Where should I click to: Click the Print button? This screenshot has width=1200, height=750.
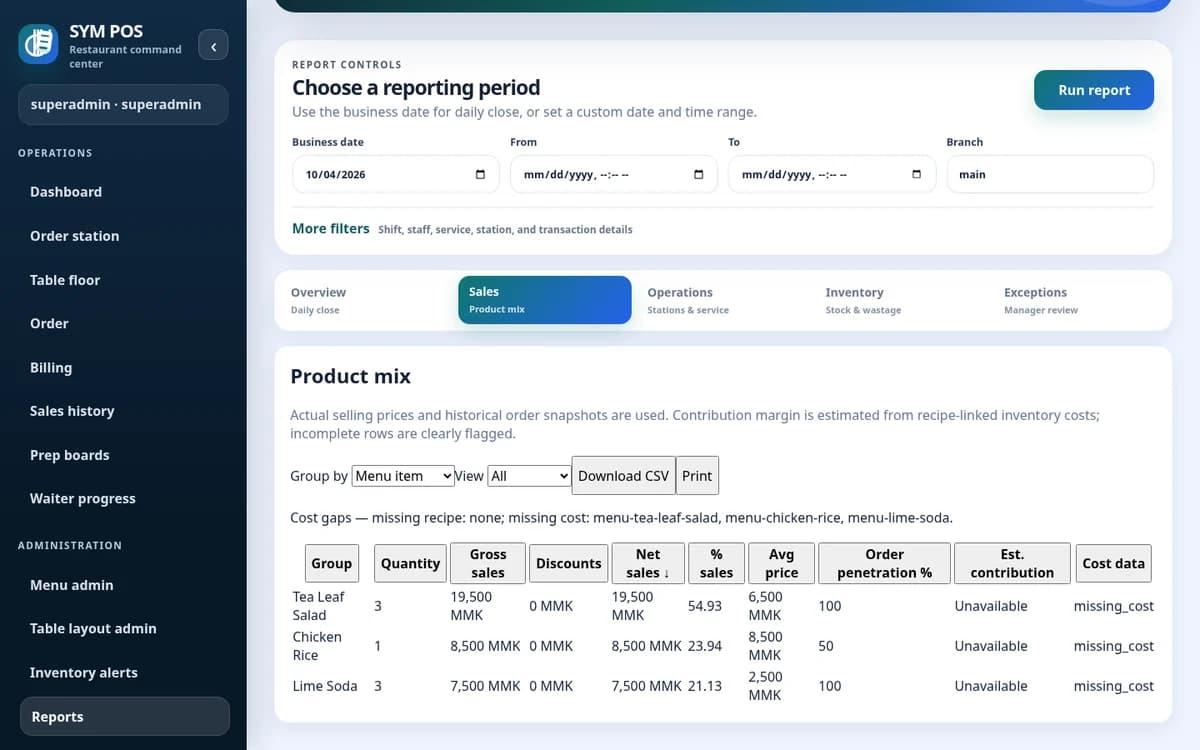click(697, 476)
